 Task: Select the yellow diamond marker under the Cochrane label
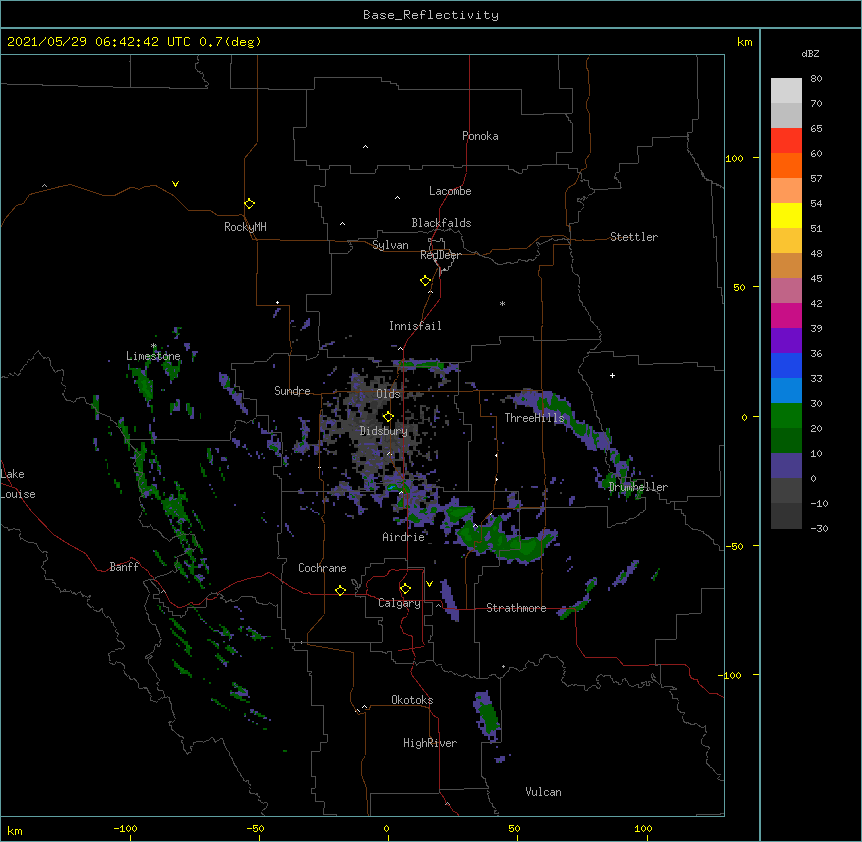tap(340, 590)
